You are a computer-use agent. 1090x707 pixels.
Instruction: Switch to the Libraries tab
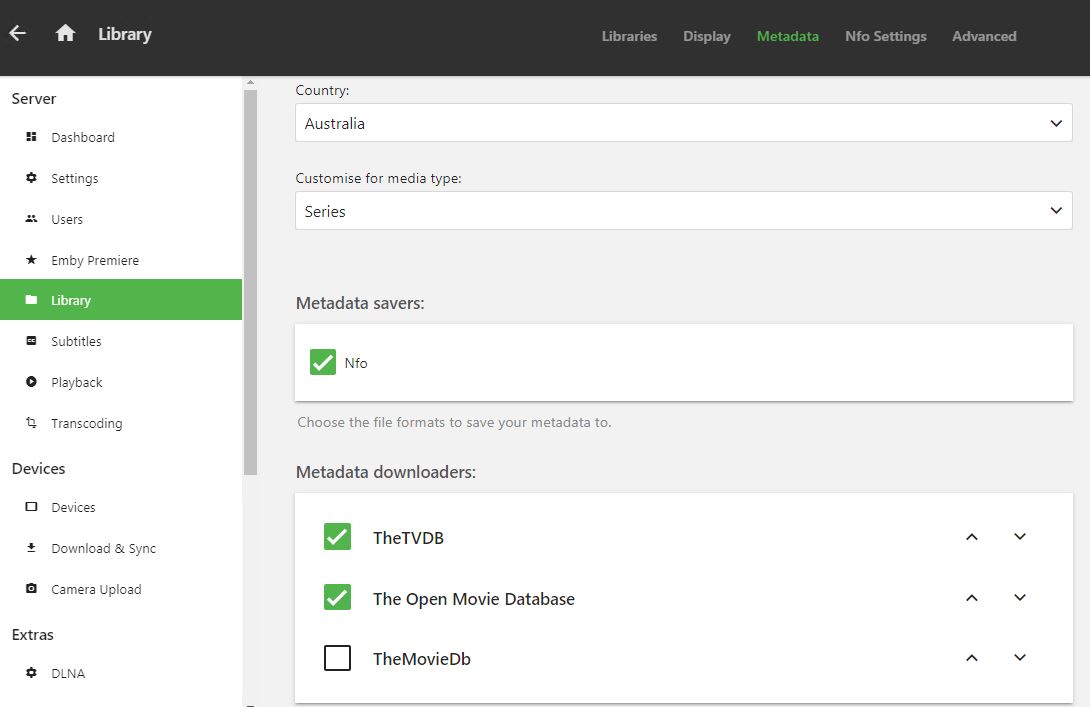click(629, 36)
